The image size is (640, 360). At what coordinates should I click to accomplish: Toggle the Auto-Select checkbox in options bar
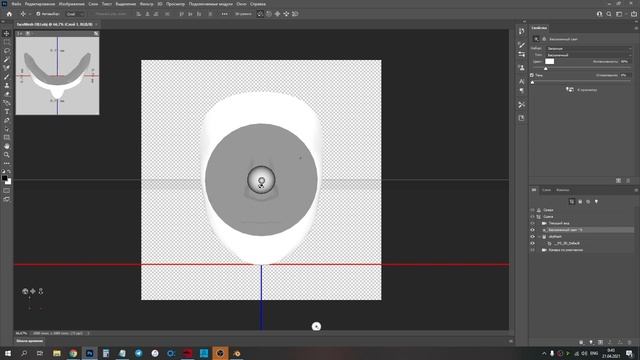coord(38,14)
